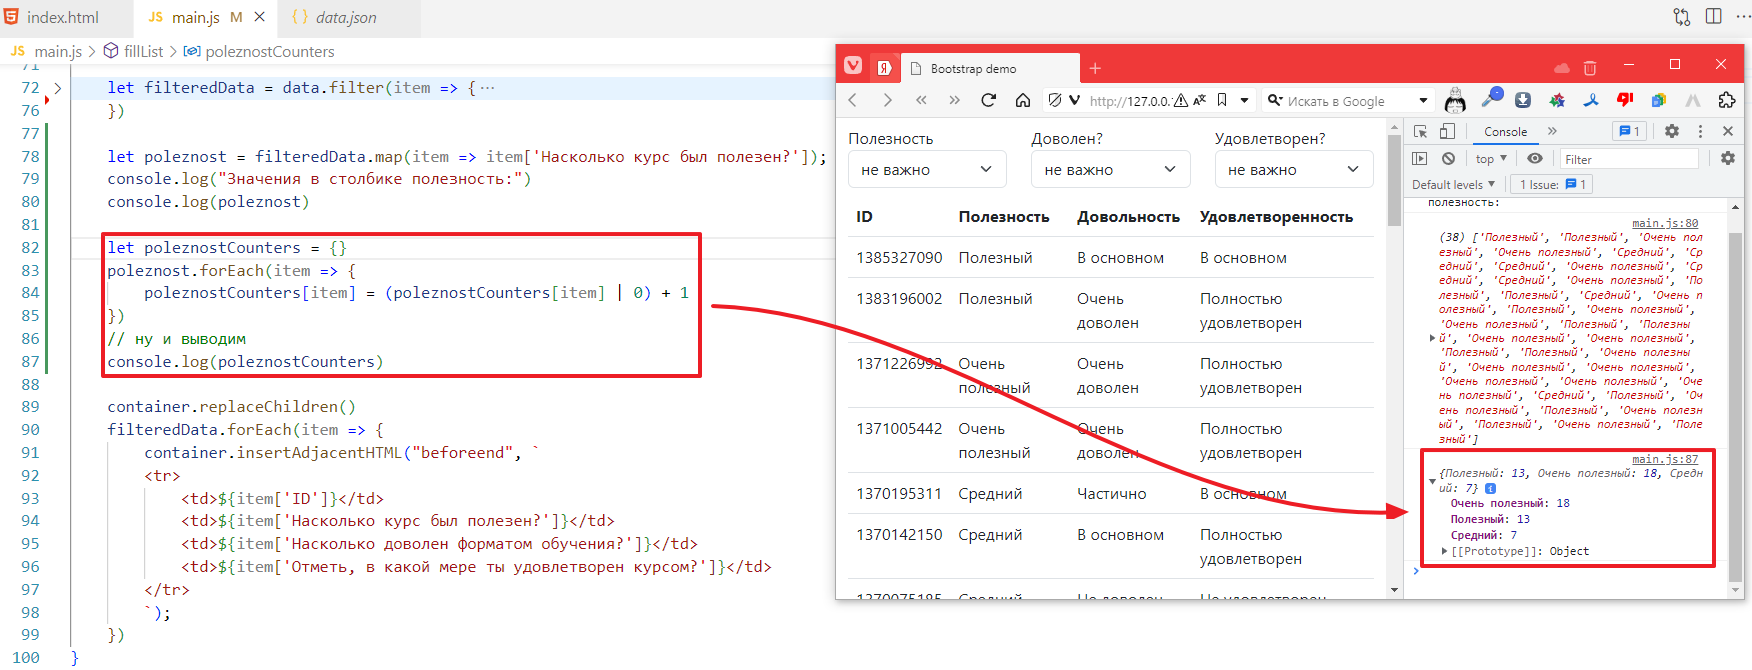Open the Удовлетворен? dropdown select
Viewport: 1752px width, 670px height.
tap(1293, 170)
